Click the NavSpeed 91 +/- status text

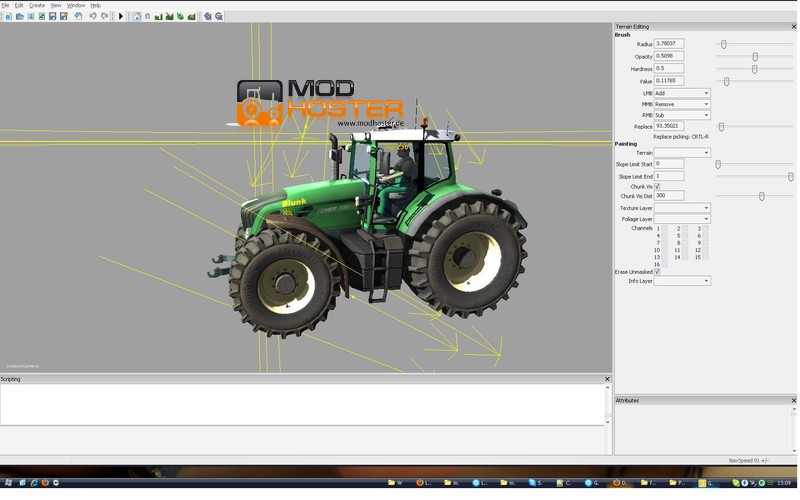[748, 461]
